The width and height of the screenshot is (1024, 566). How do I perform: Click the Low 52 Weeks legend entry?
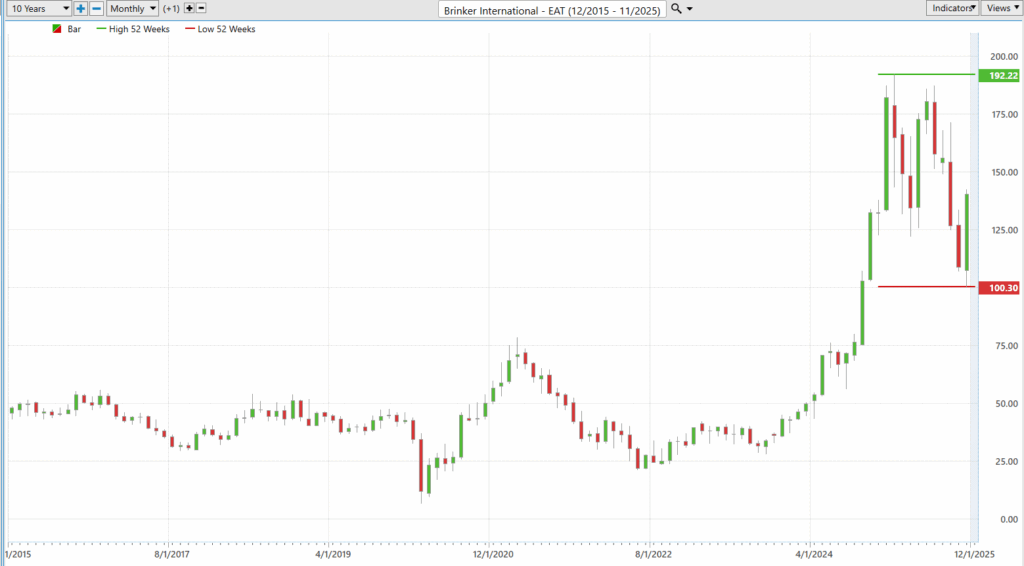tap(220, 29)
